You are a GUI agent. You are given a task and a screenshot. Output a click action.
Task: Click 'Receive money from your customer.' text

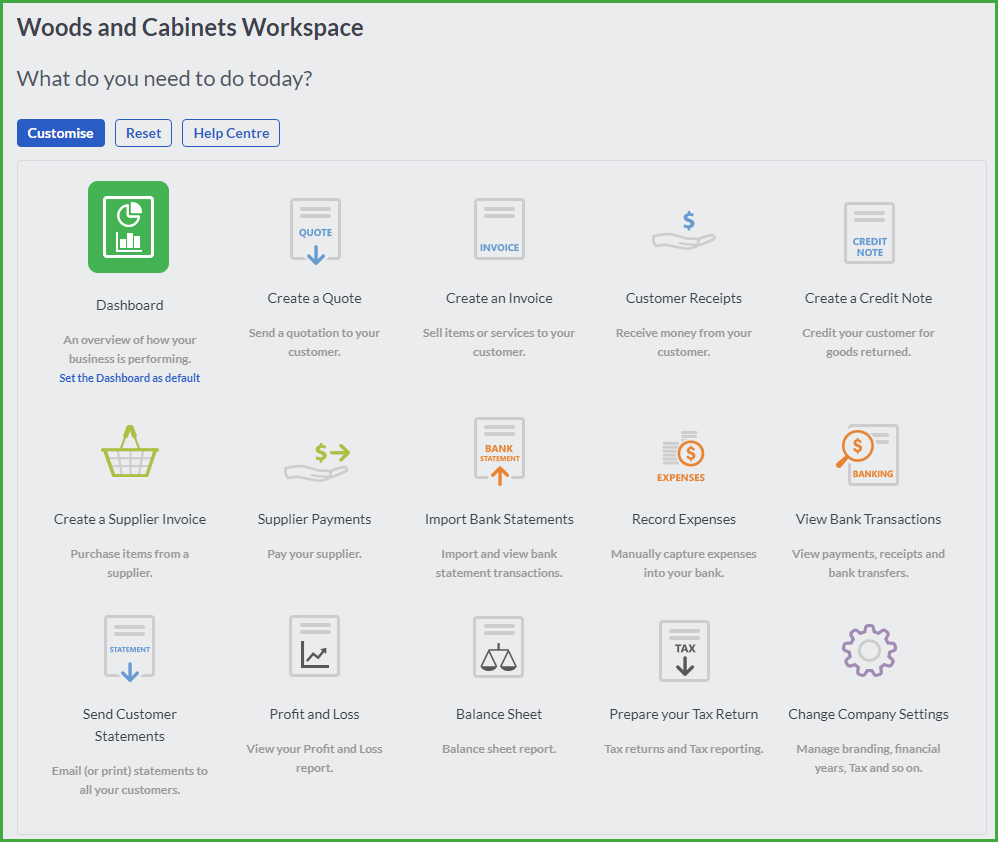coord(684,342)
